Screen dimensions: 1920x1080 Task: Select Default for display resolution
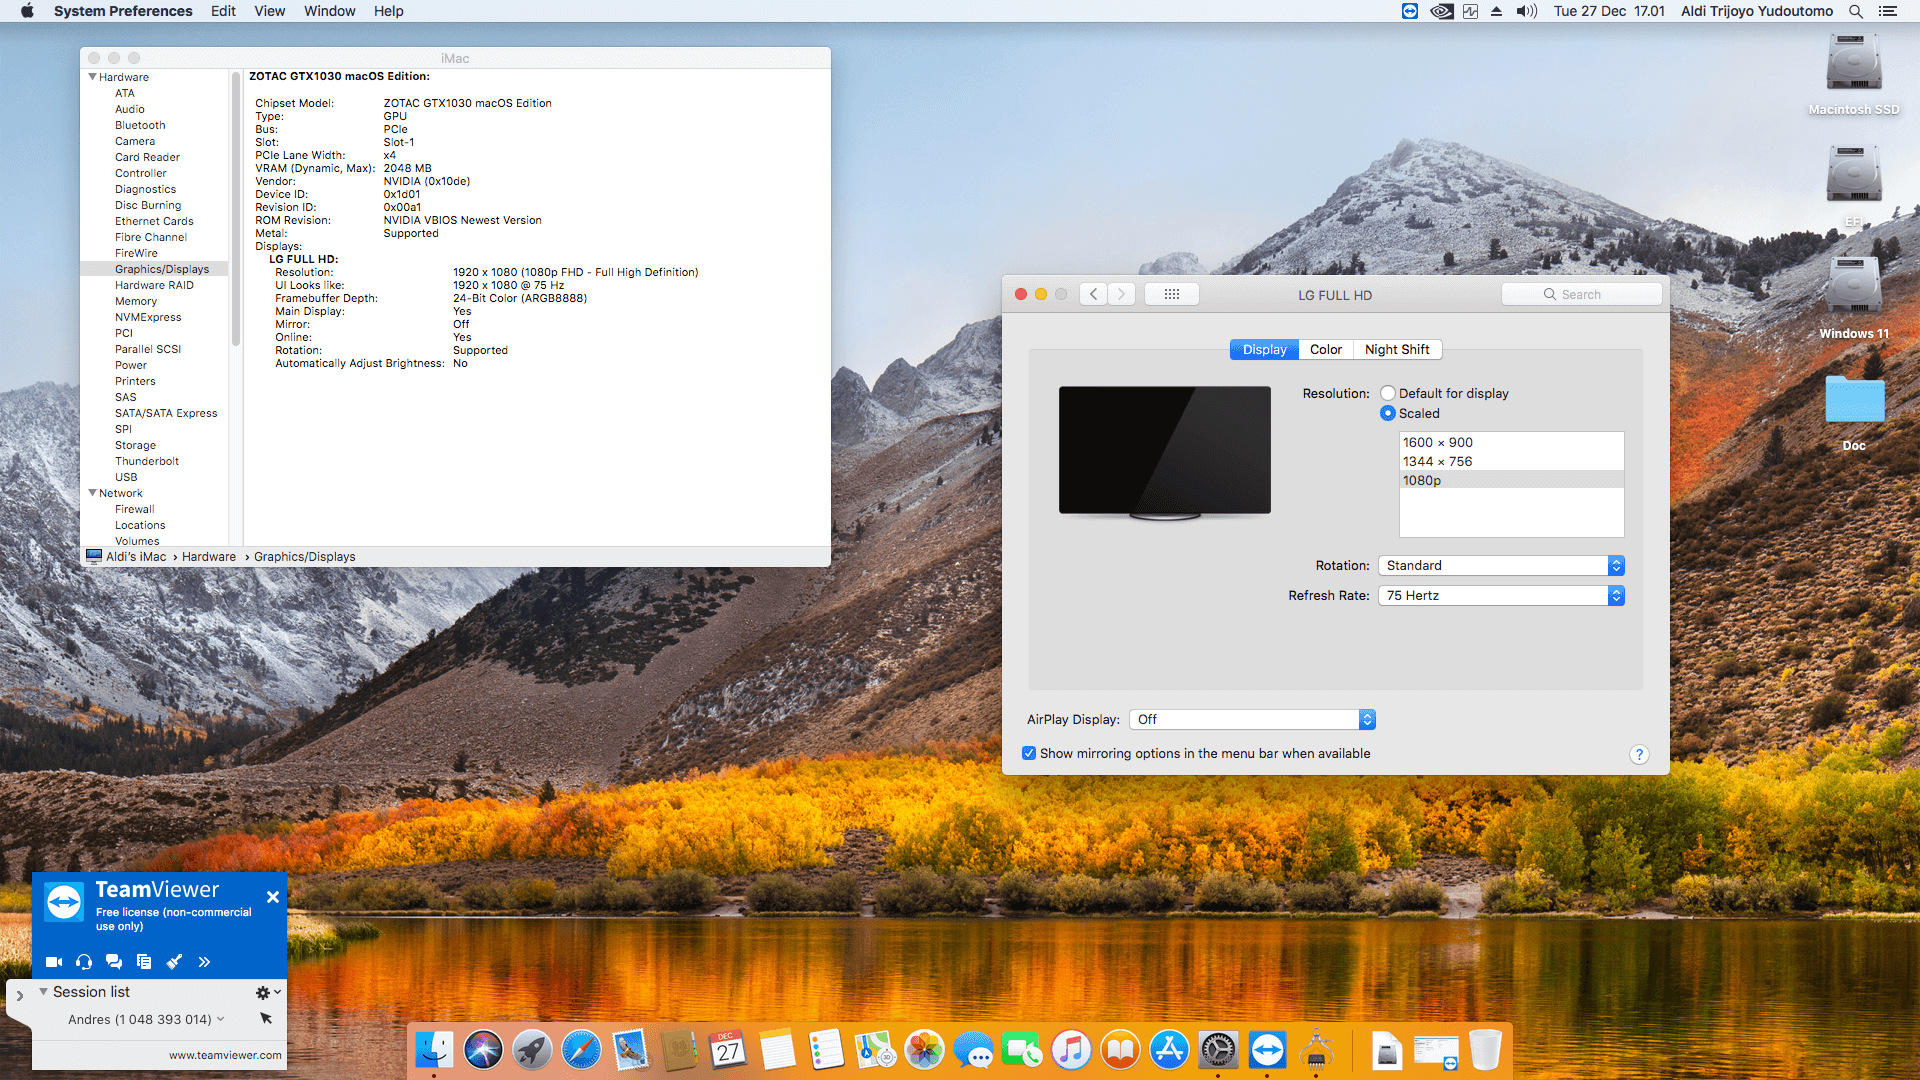tap(1388, 393)
